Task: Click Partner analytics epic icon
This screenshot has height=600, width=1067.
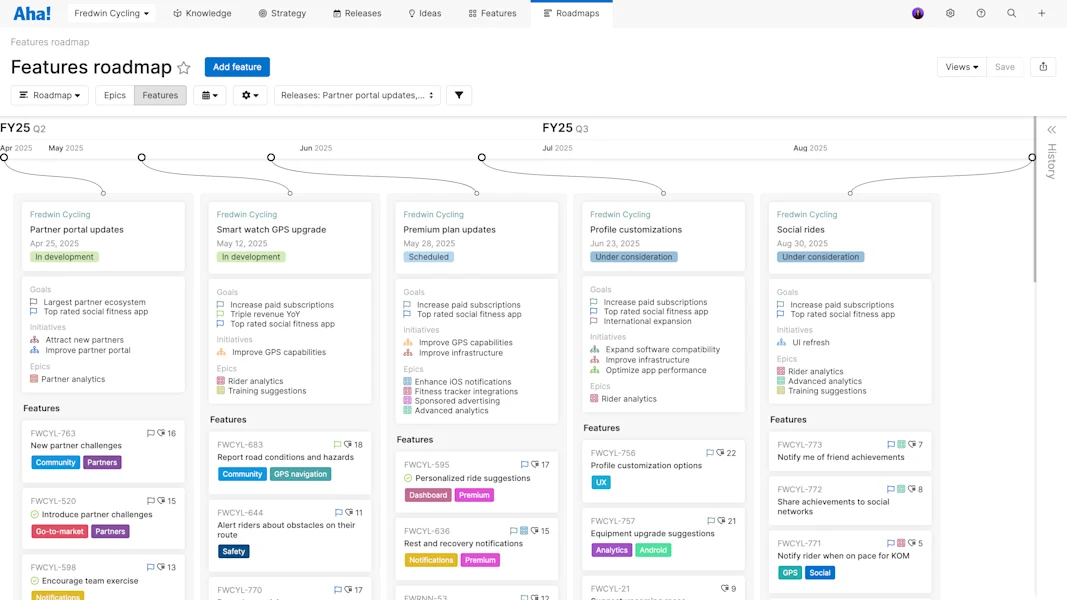Action: tap(34, 379)
